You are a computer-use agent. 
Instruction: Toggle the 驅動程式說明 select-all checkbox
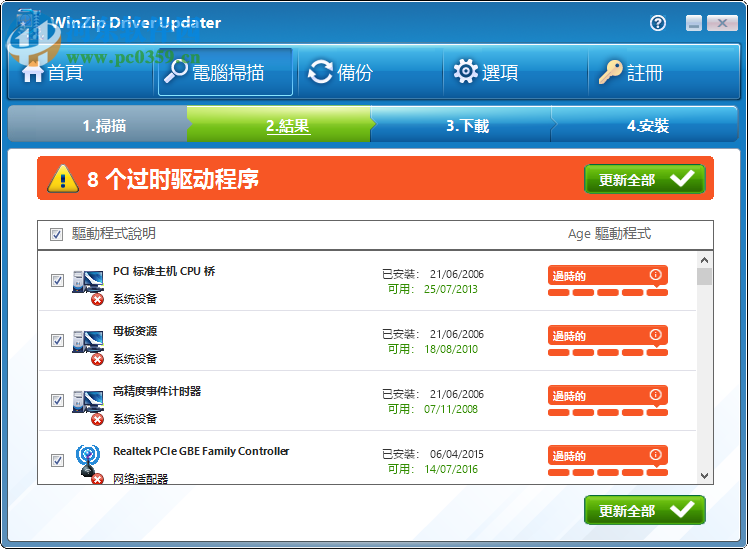click(56, 234)
